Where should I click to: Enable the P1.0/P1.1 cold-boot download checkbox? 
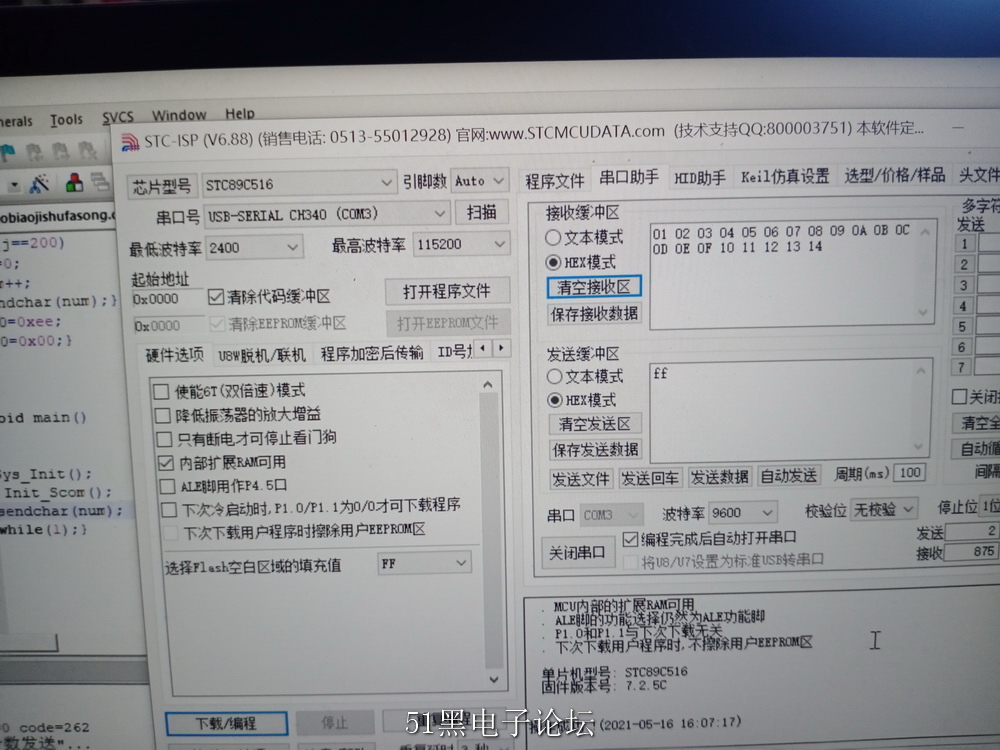click(169, 510)
